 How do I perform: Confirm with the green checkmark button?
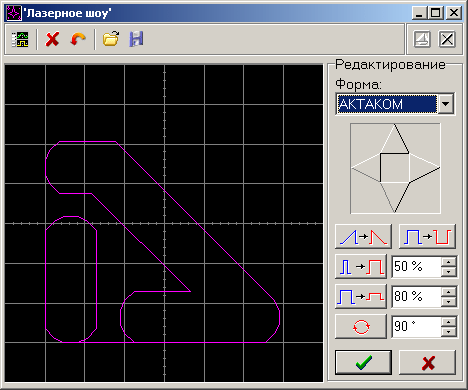point(363,362)
